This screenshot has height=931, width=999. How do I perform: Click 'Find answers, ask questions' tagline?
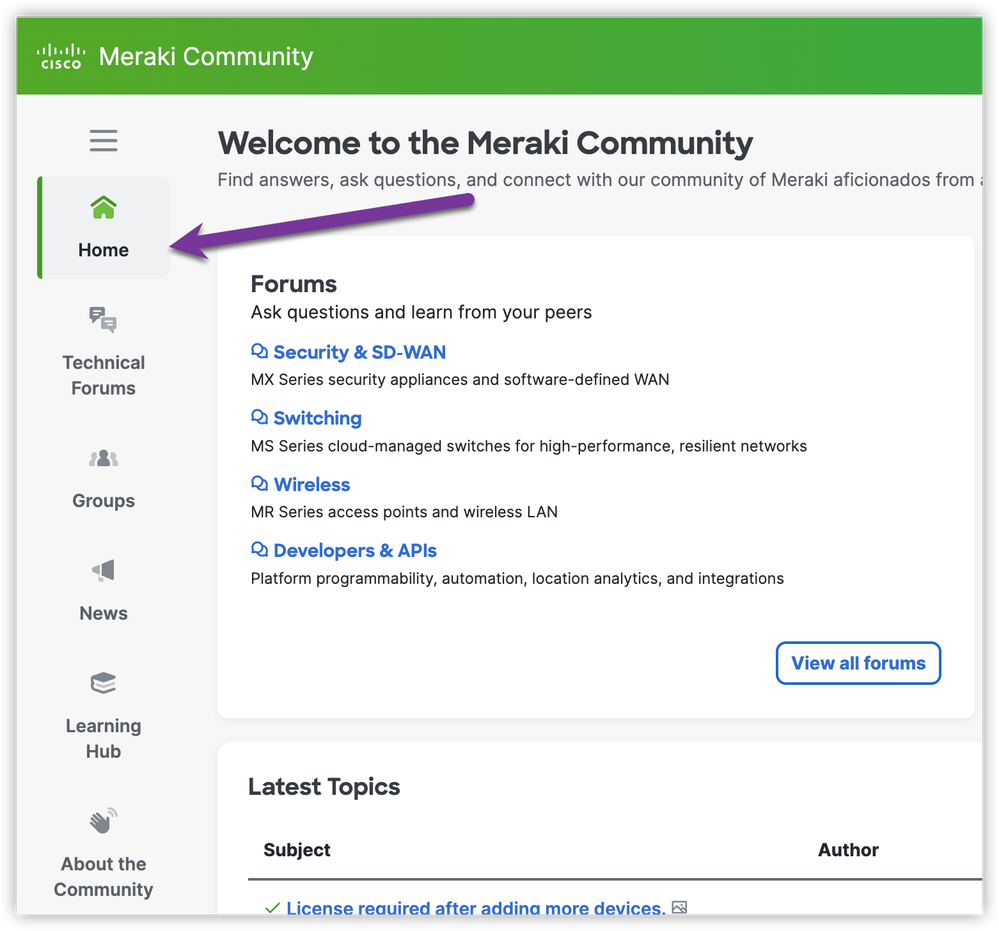(600, 180)
